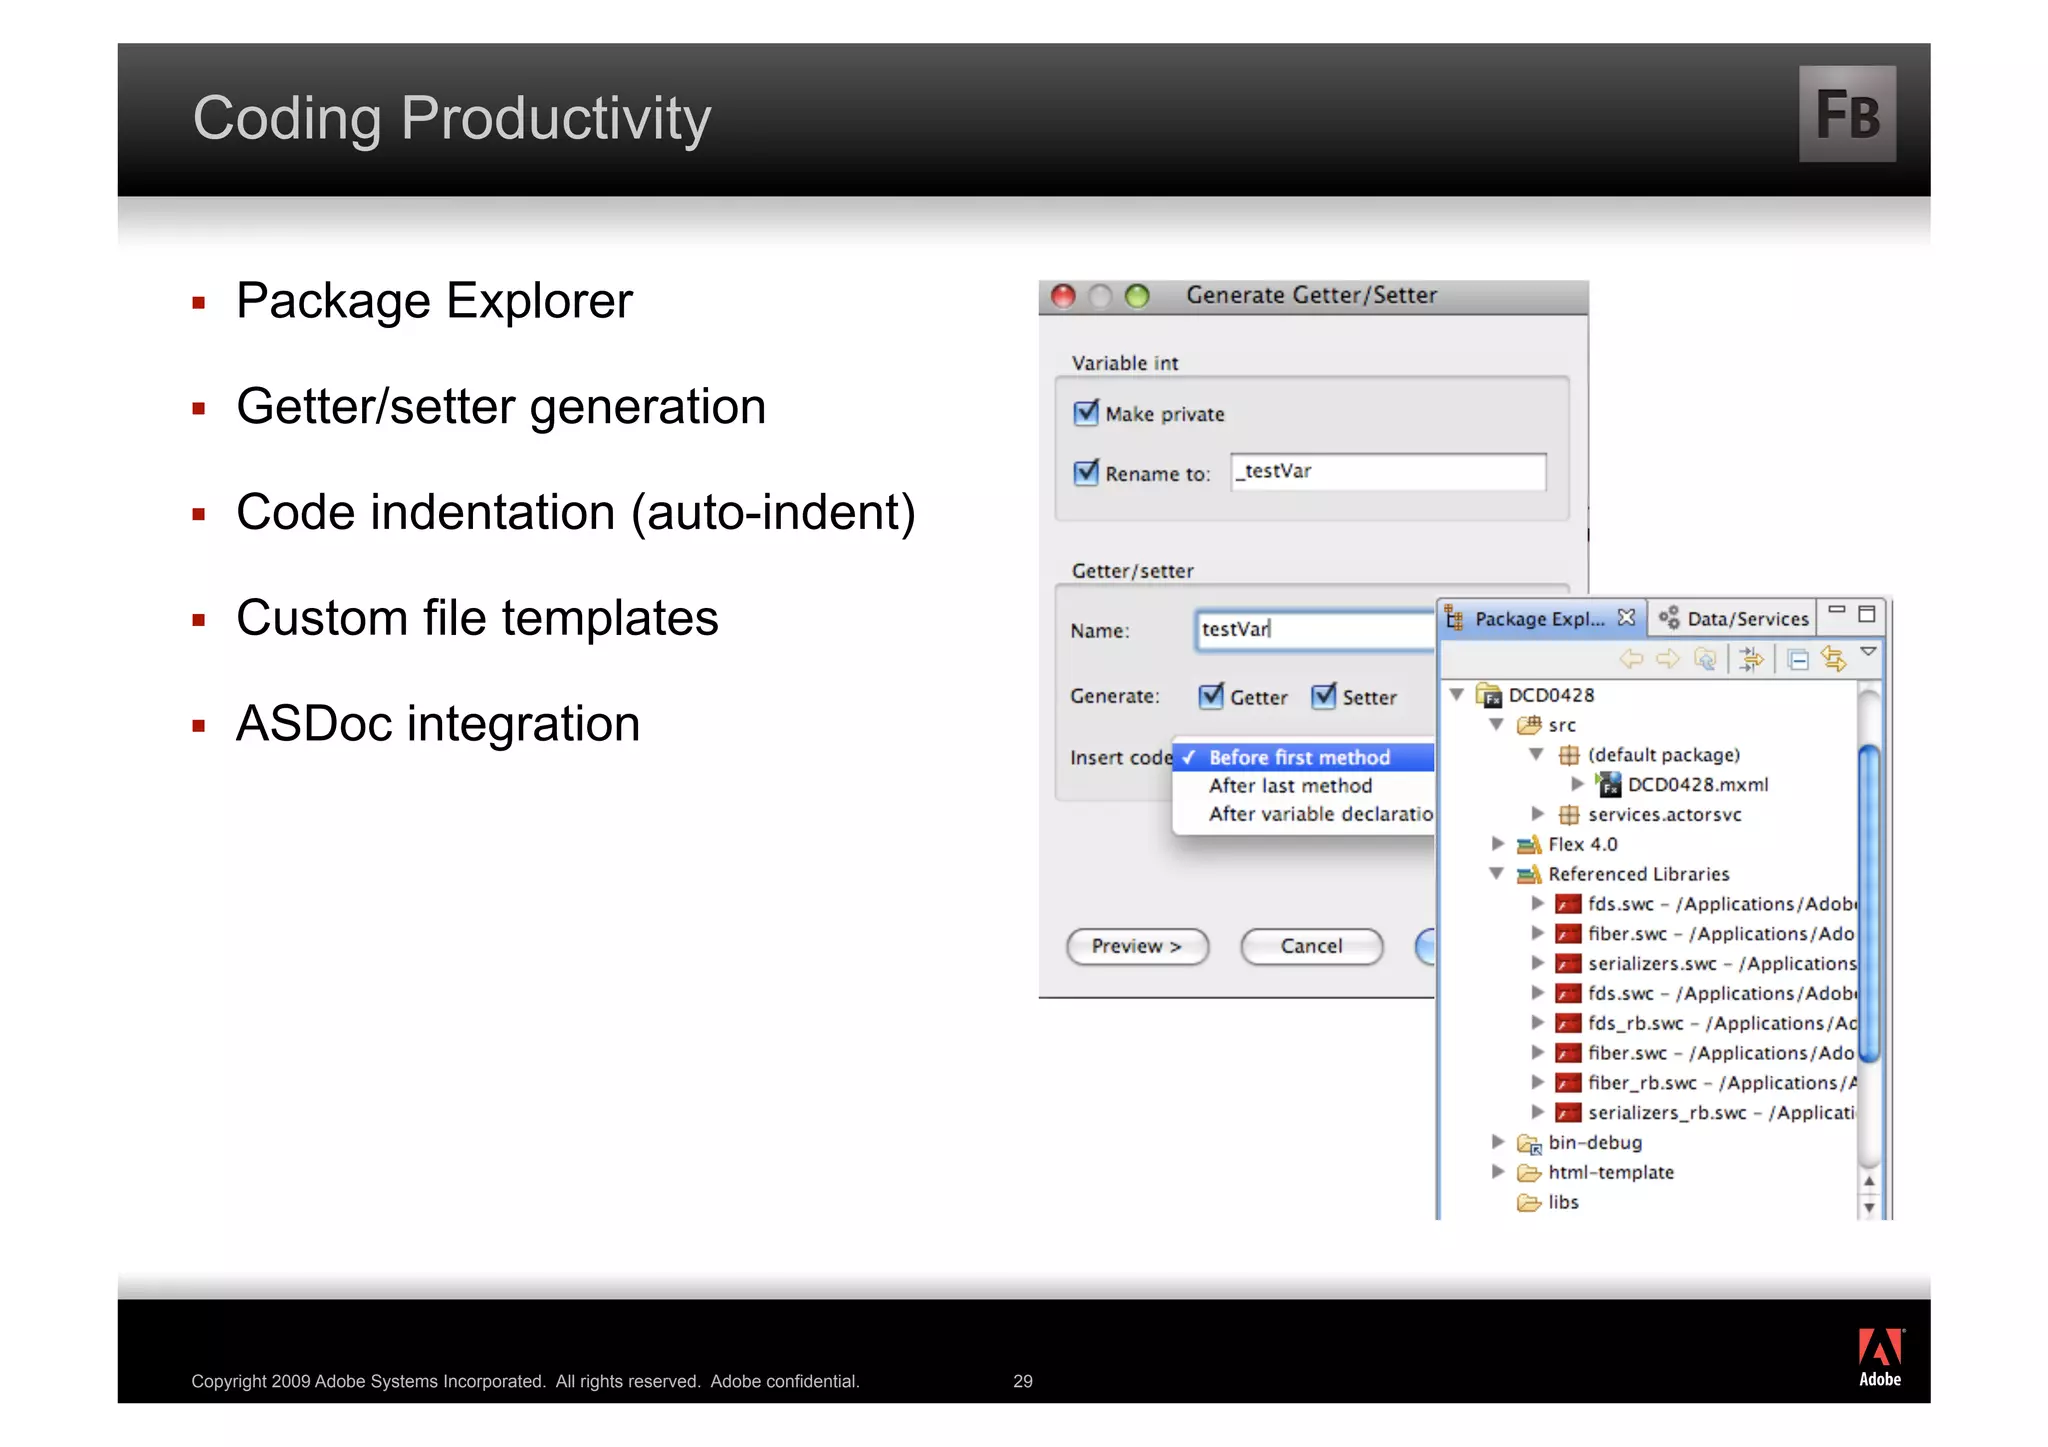Click the Back arrow in Package Explorer toolbar
Image resolution: width=2048 pixels, height=1447 pixels.
[x=1631, y=659]
